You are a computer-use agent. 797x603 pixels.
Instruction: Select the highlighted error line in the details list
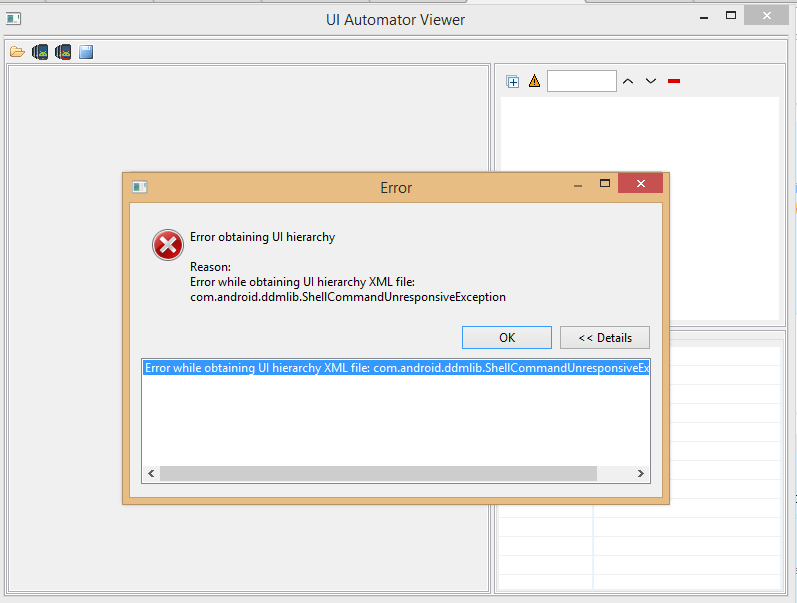pyautogui.click(x=396, y=368)
